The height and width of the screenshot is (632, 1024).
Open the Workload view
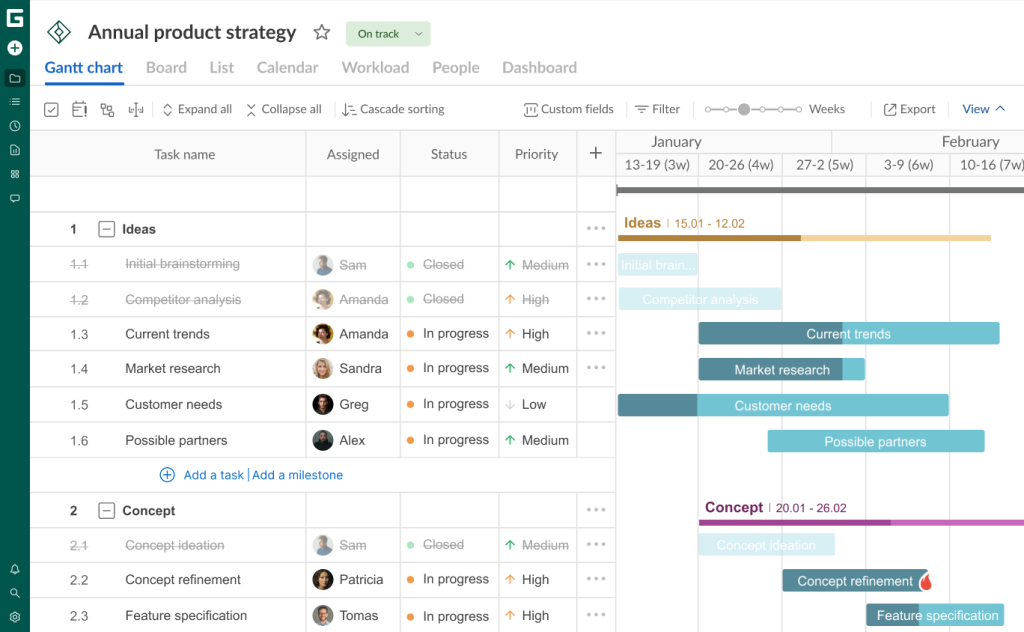click(x=375, y=67)
